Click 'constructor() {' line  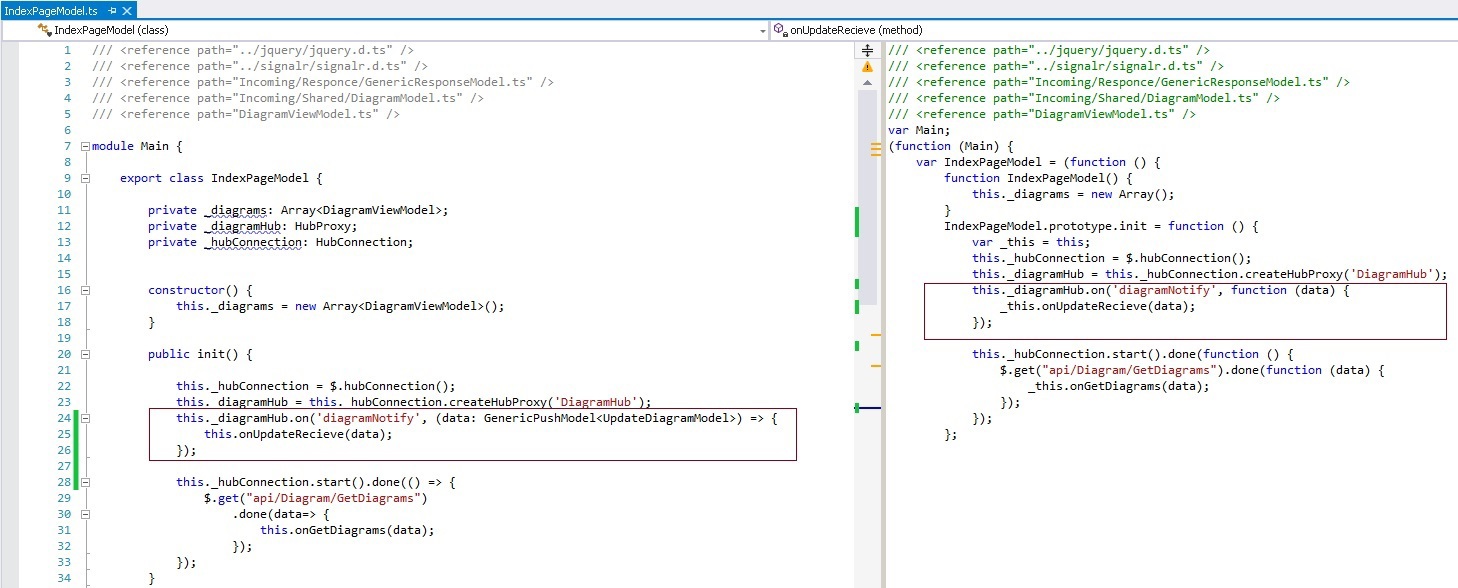(200, 290)
